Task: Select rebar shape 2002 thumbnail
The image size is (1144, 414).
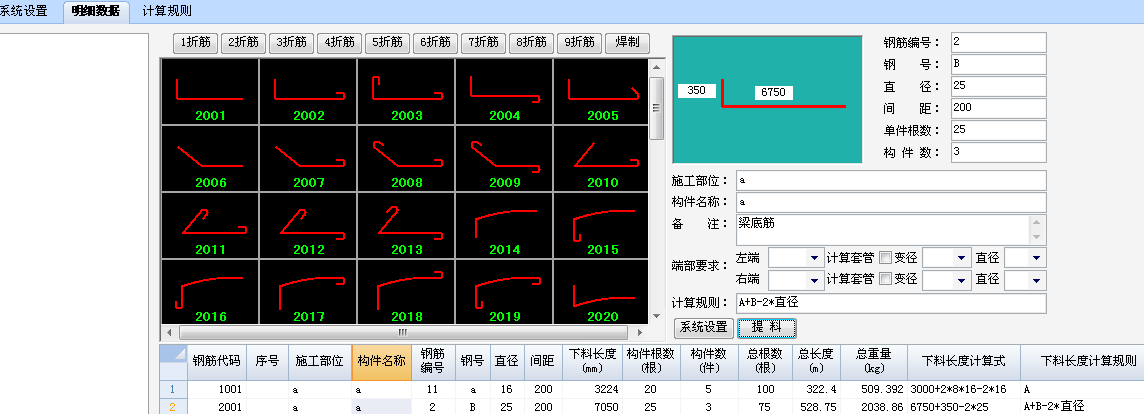Action: [309, 91]
